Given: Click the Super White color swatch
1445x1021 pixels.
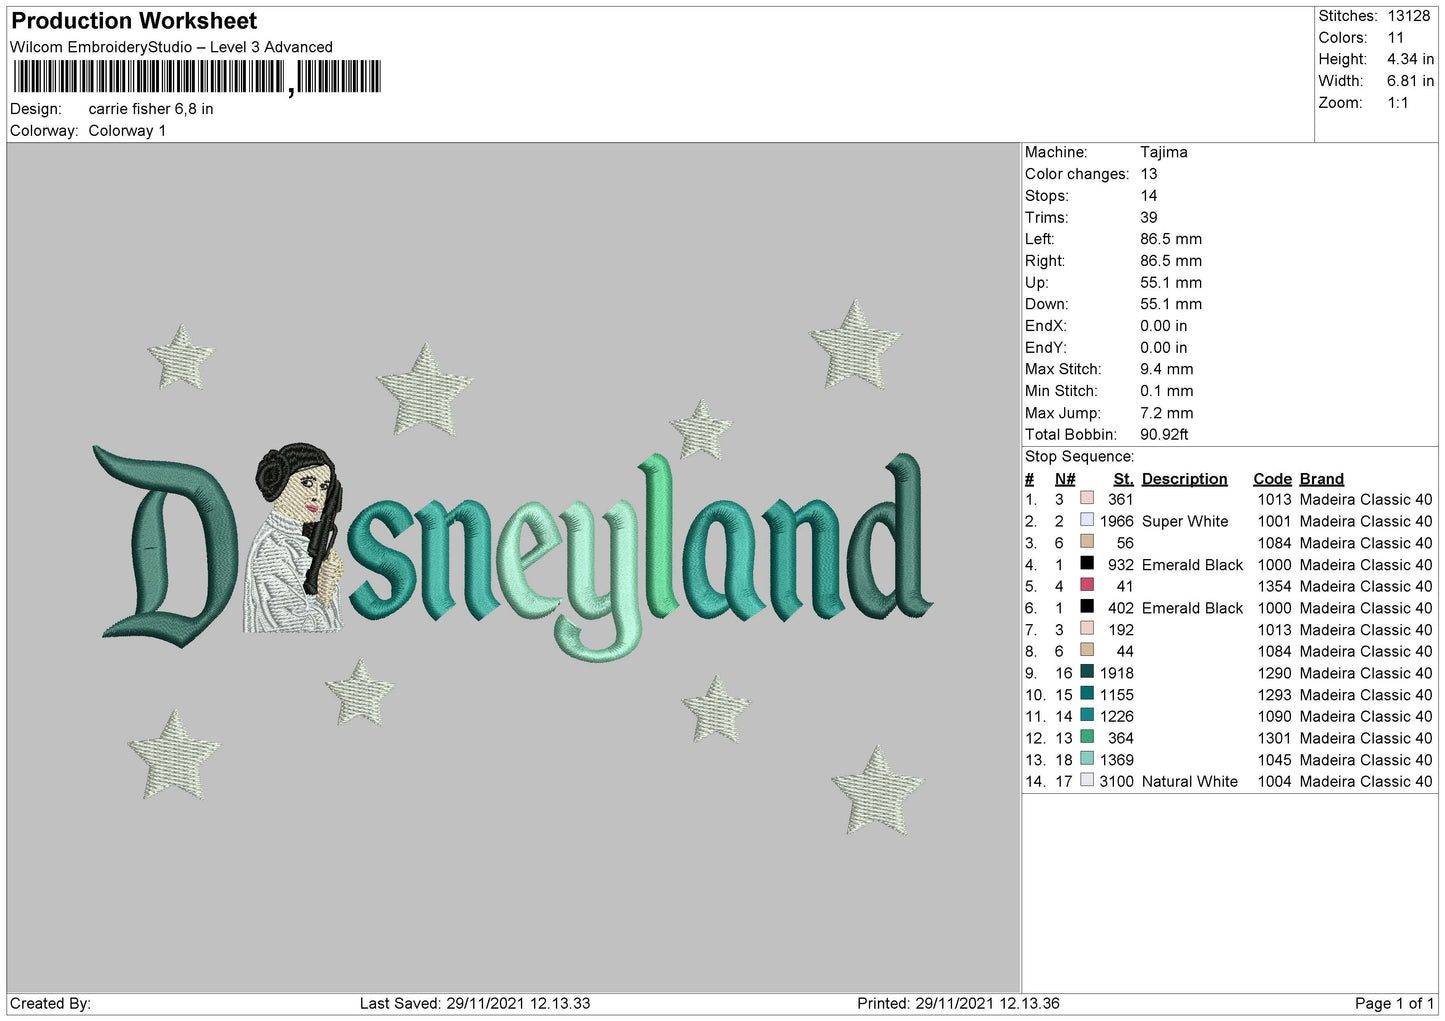Looking at the screenshot, I should [1087, 520].
